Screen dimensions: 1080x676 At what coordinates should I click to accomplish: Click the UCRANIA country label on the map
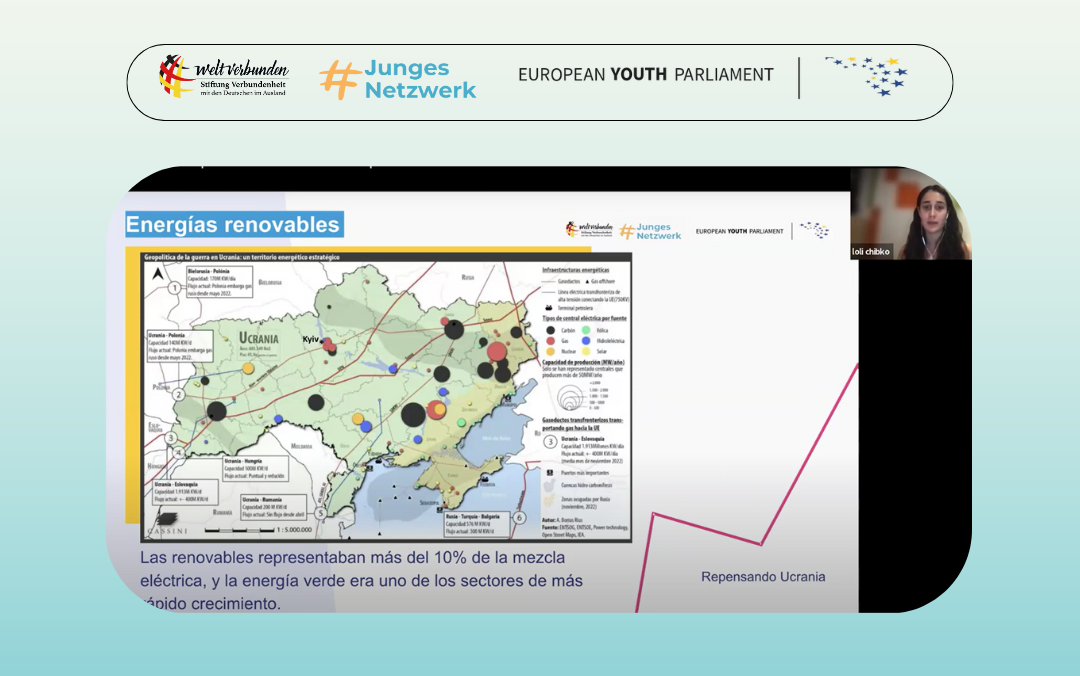[x=258, y=338]
